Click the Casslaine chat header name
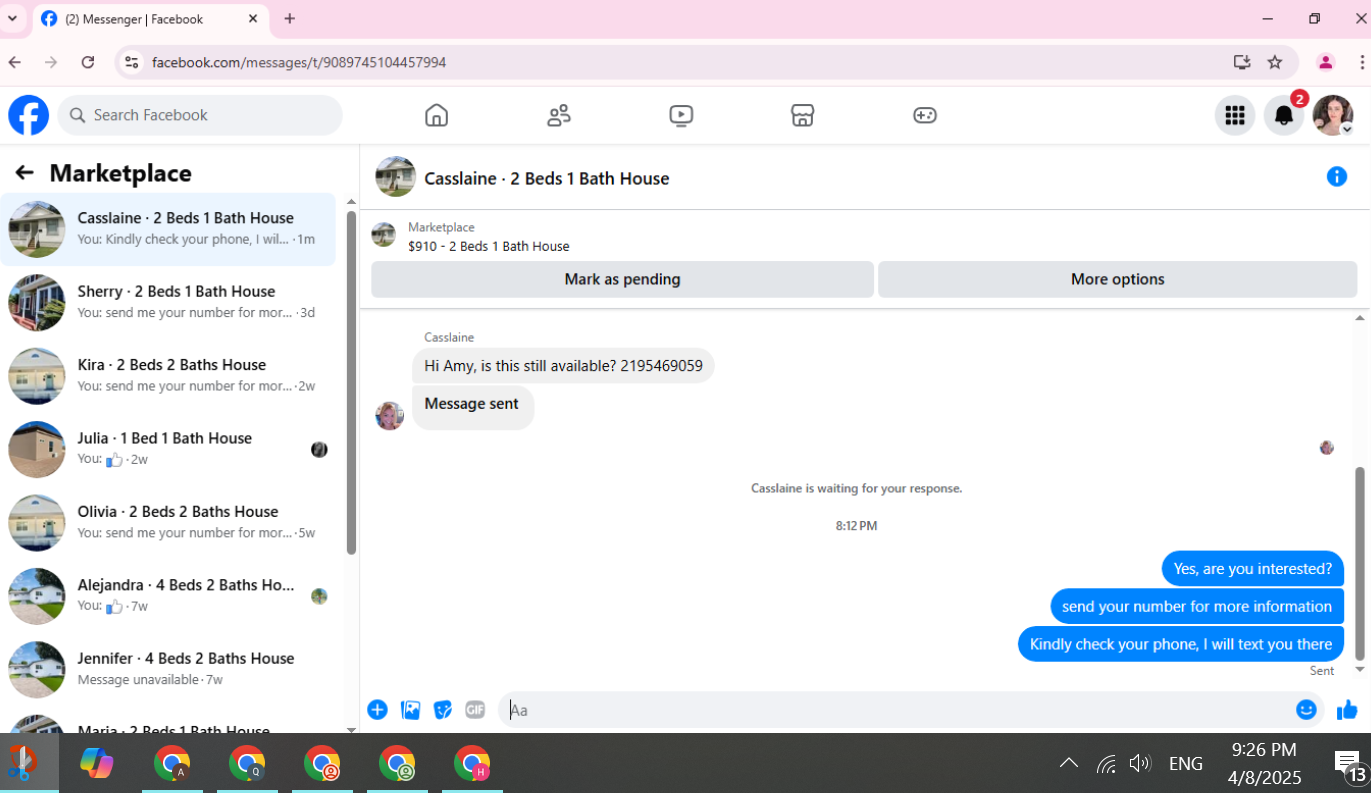 [x=546, y=178]
